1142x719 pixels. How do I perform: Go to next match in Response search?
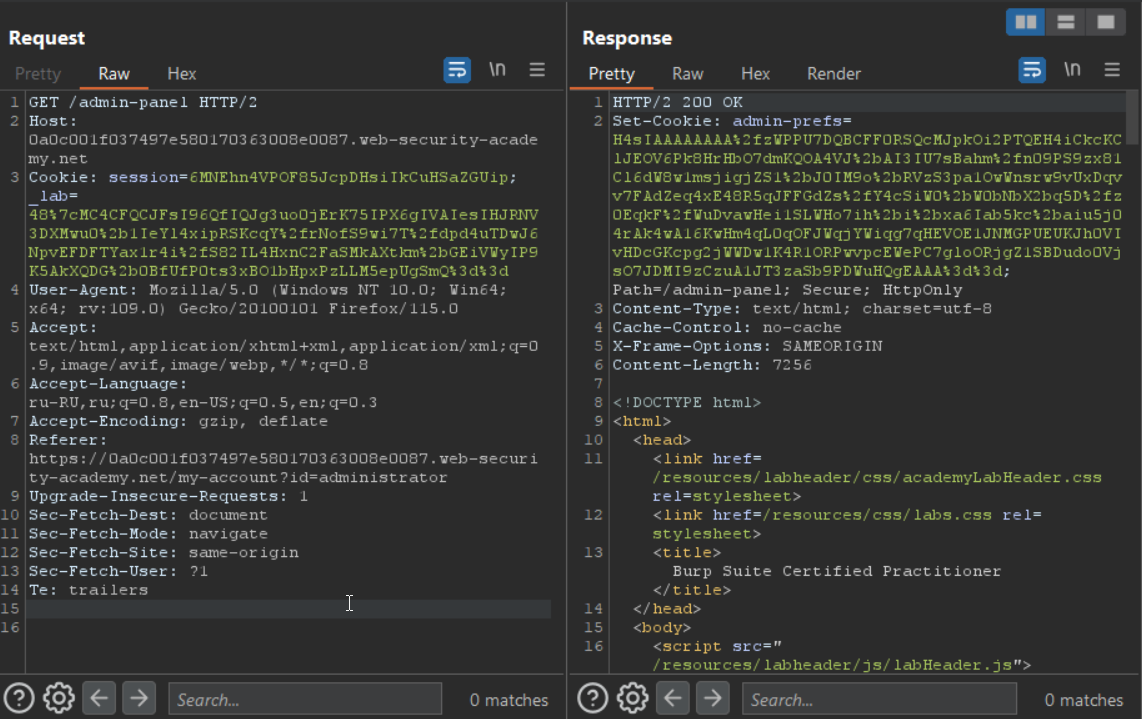pos(712,698)
